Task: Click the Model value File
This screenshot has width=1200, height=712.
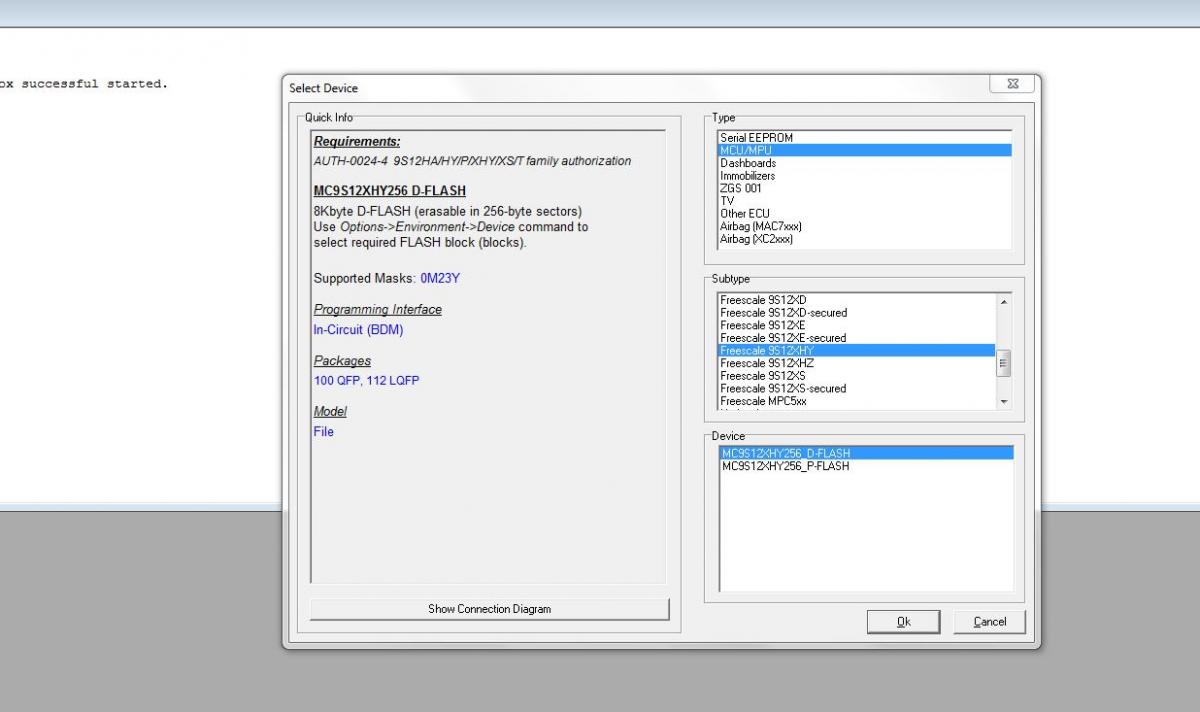Action: [x=323, y=432]
